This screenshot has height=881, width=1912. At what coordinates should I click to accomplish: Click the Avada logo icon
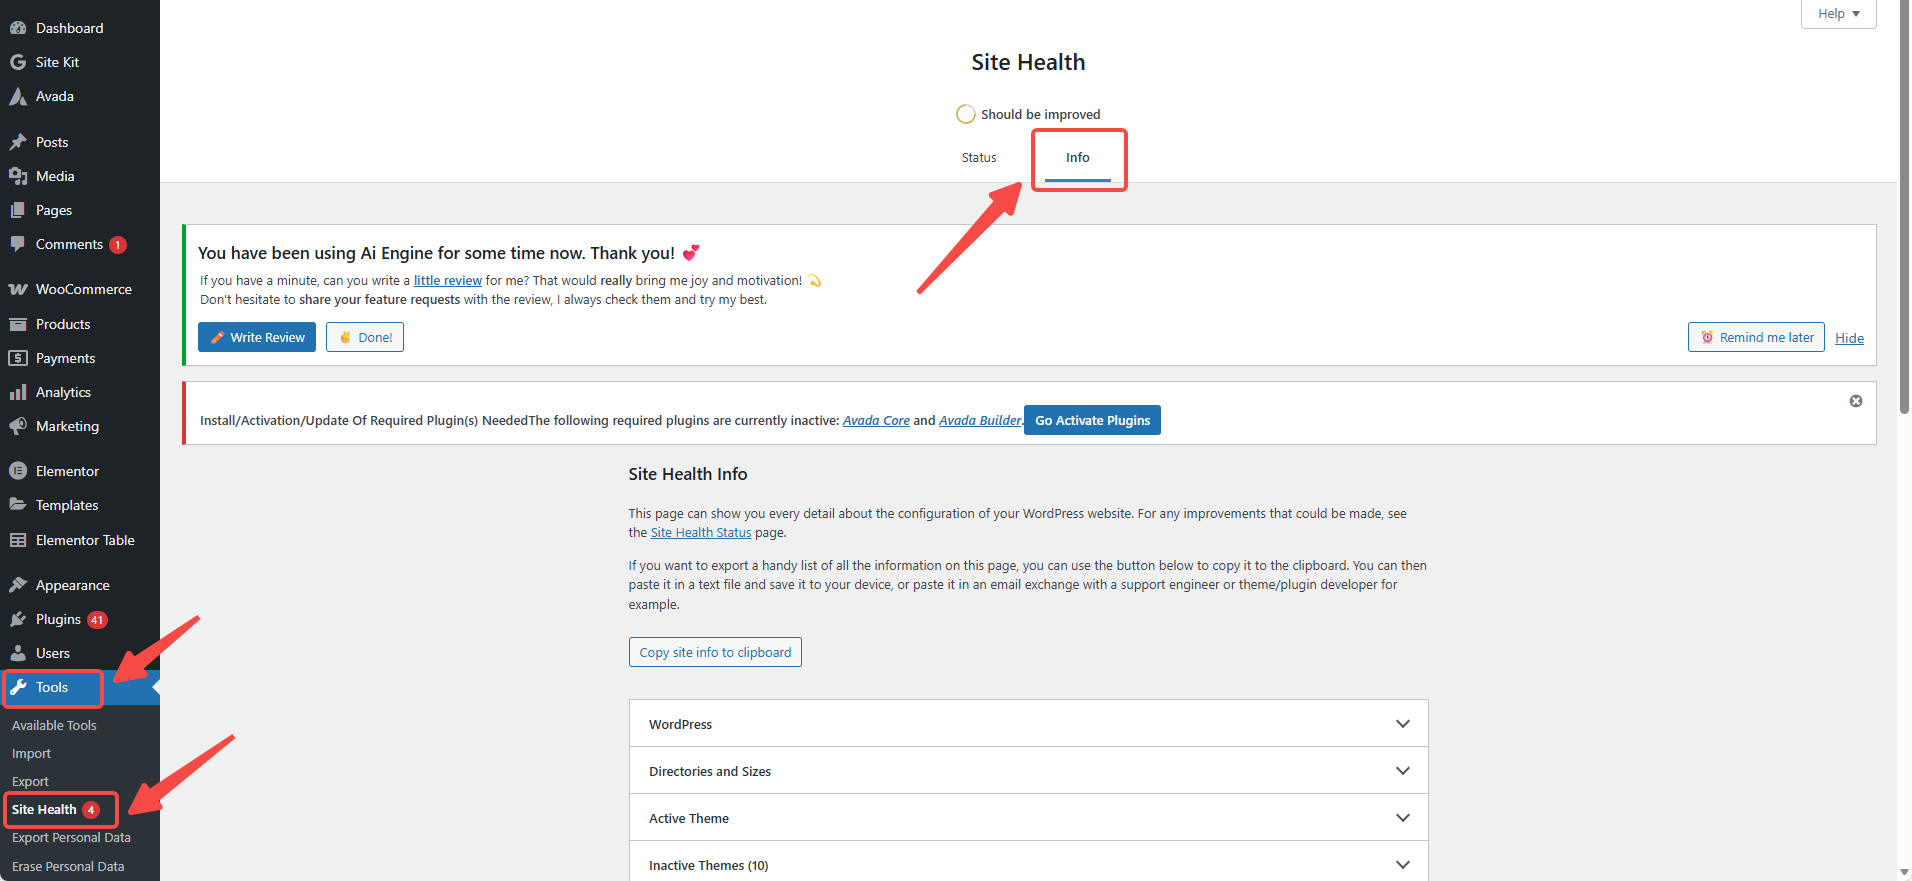(x=18, y=96)
